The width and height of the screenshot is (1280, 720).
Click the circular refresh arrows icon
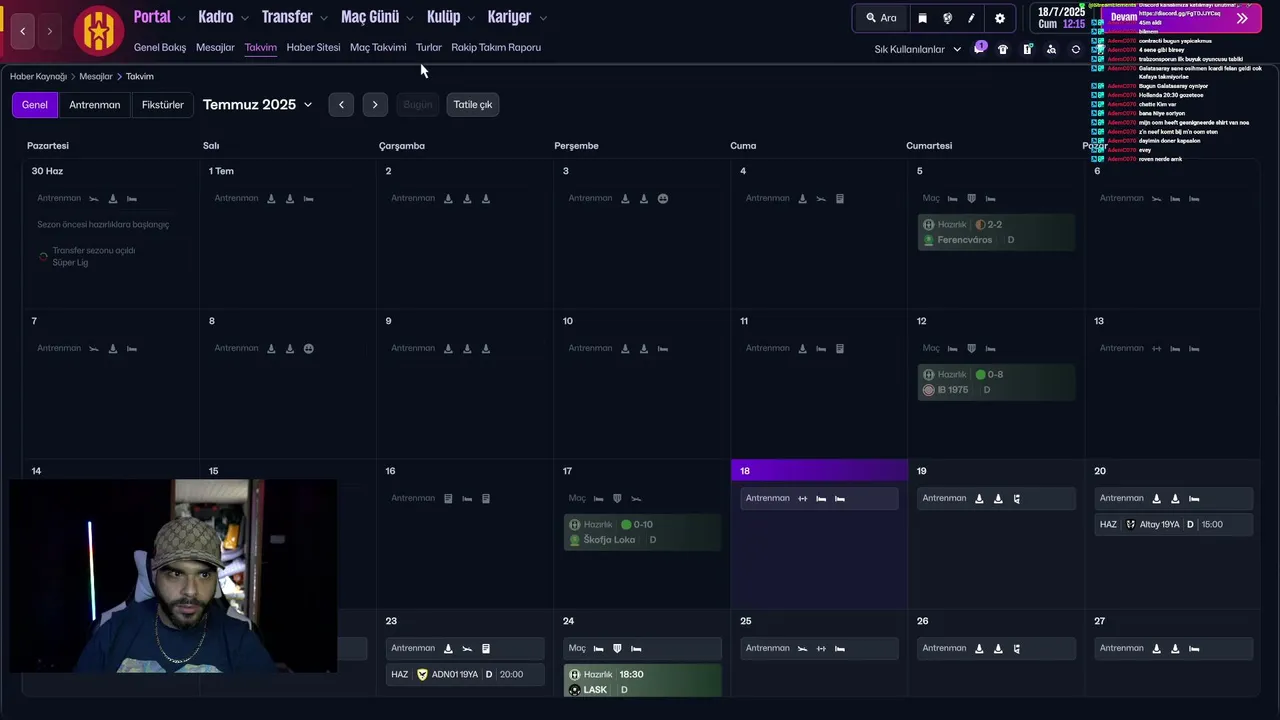tap(1076, 49)
